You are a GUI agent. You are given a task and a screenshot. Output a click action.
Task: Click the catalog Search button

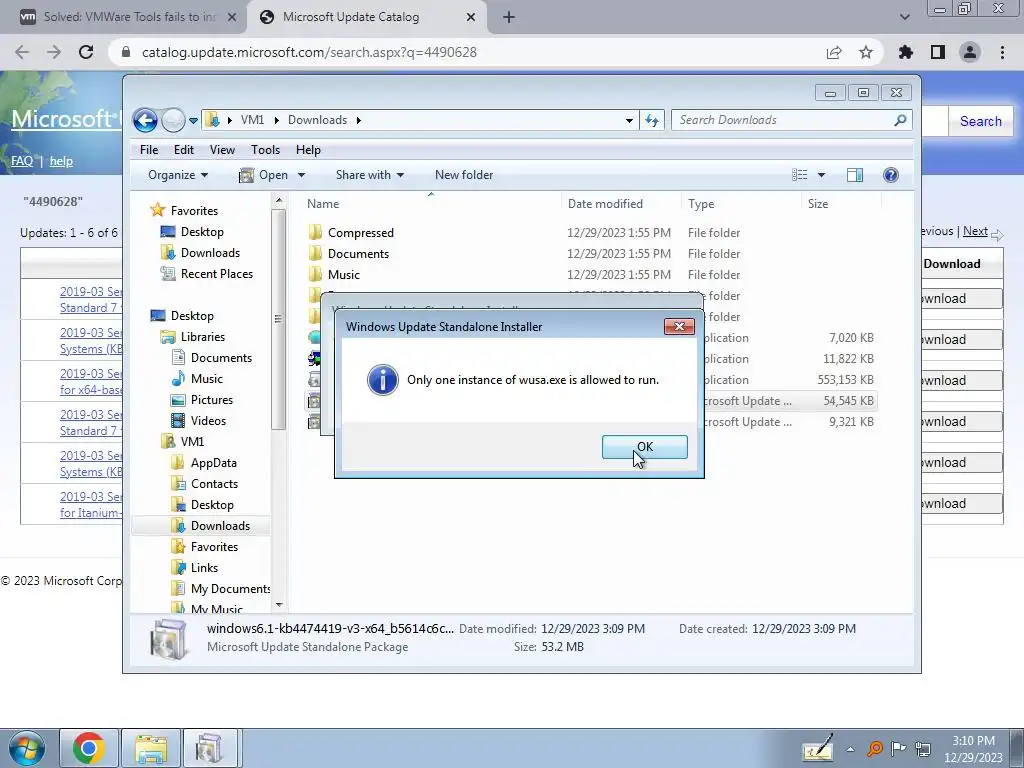(980, 121)
